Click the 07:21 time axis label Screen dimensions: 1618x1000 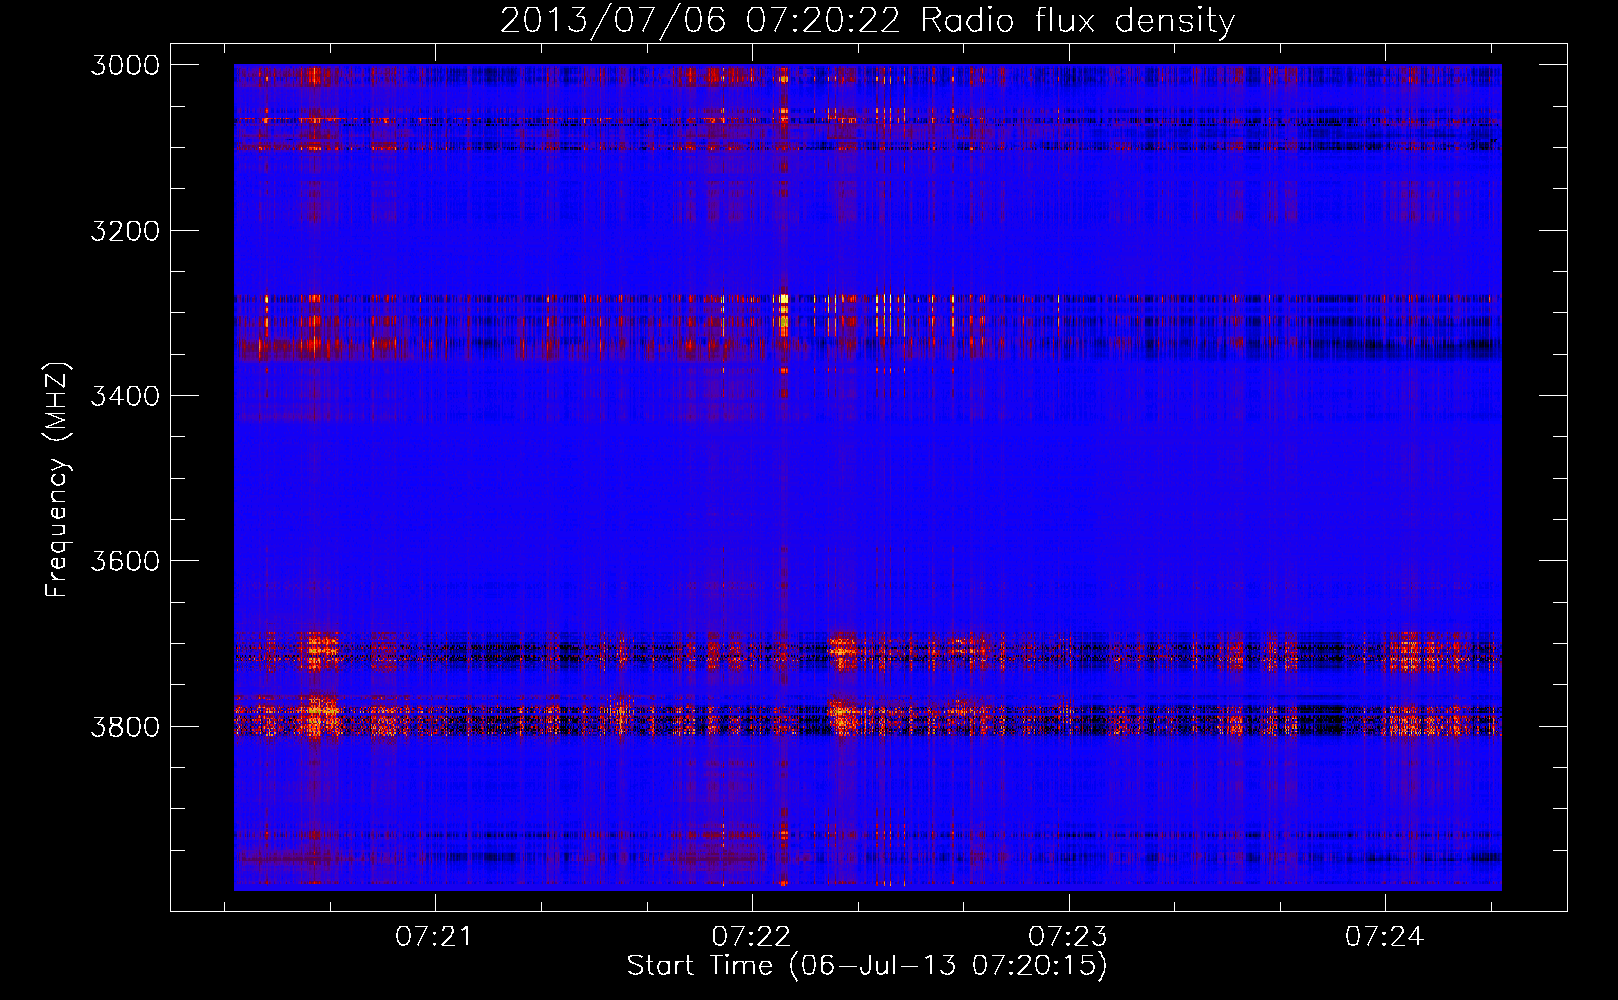[434, 937]
